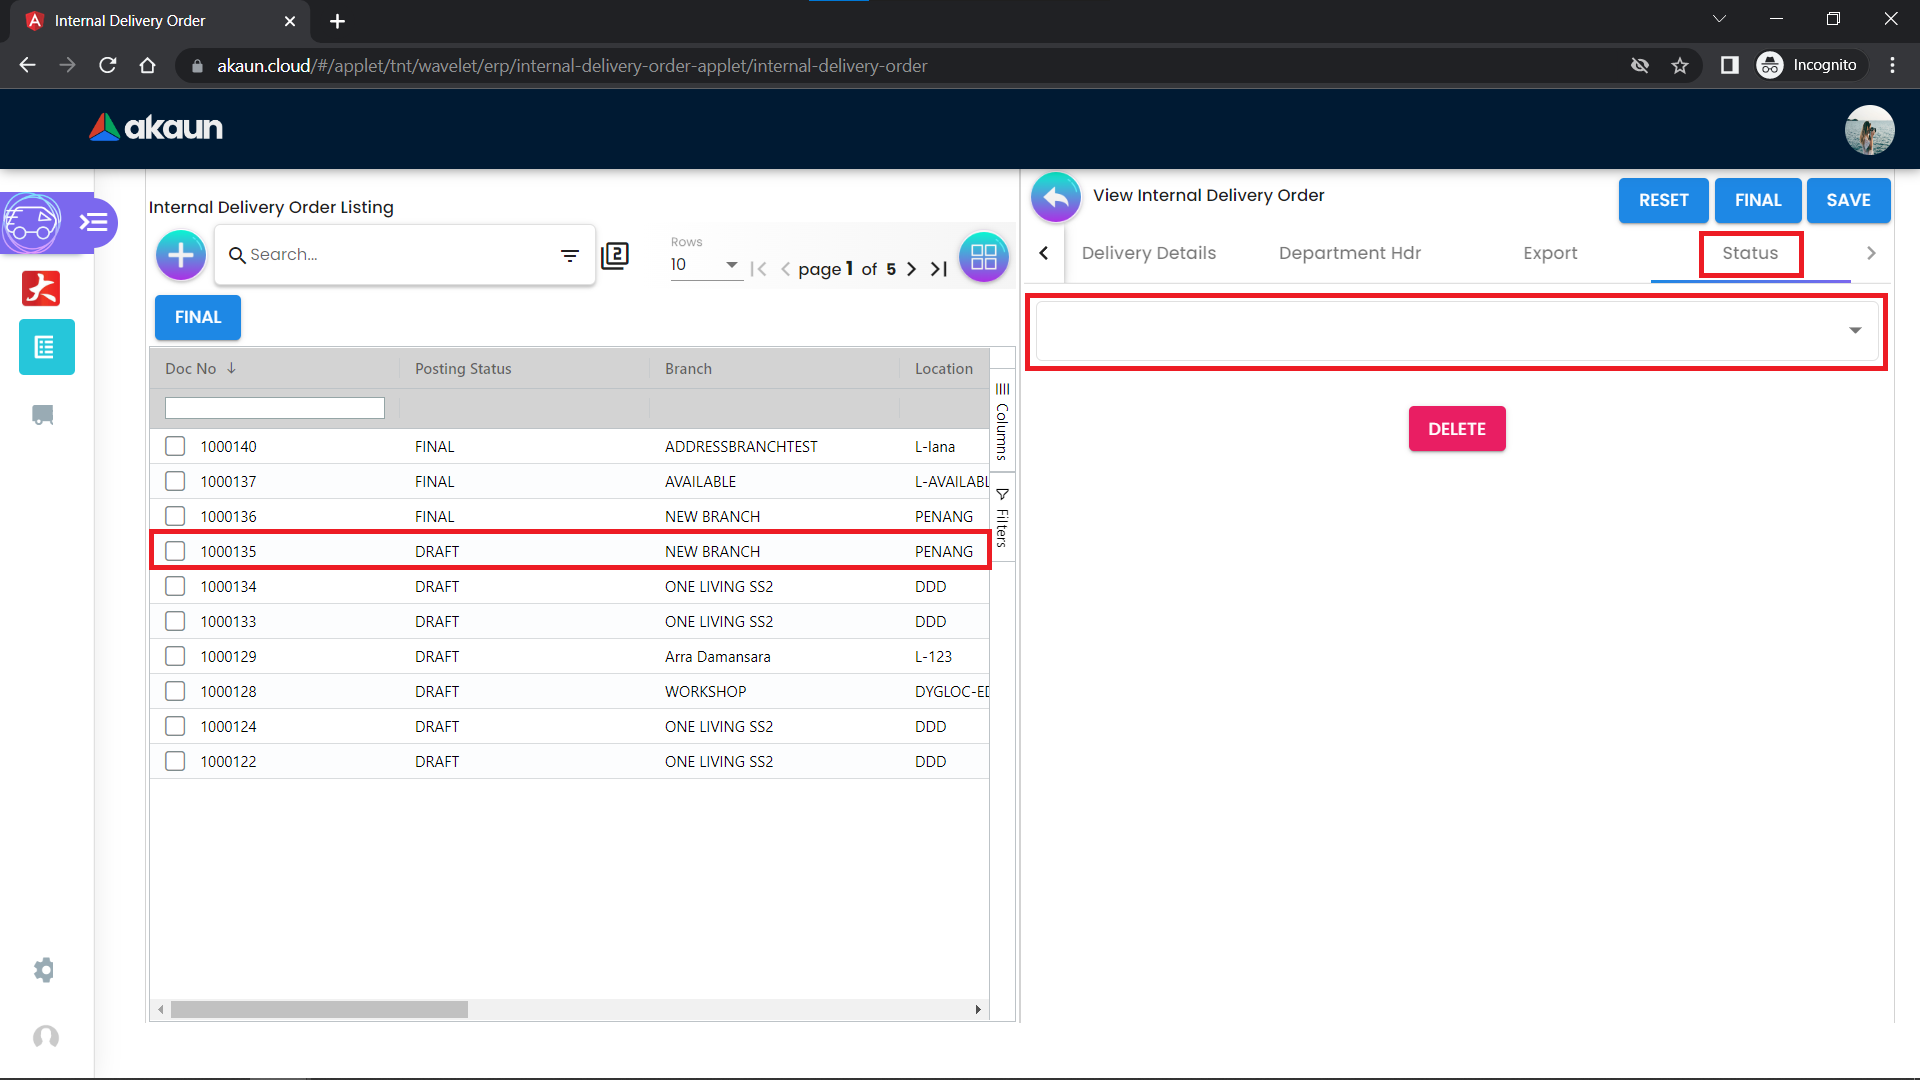Screen dimensions: 1920x1080
Task: Expand the empty Status dropdown field
Action: point(1456,331)
